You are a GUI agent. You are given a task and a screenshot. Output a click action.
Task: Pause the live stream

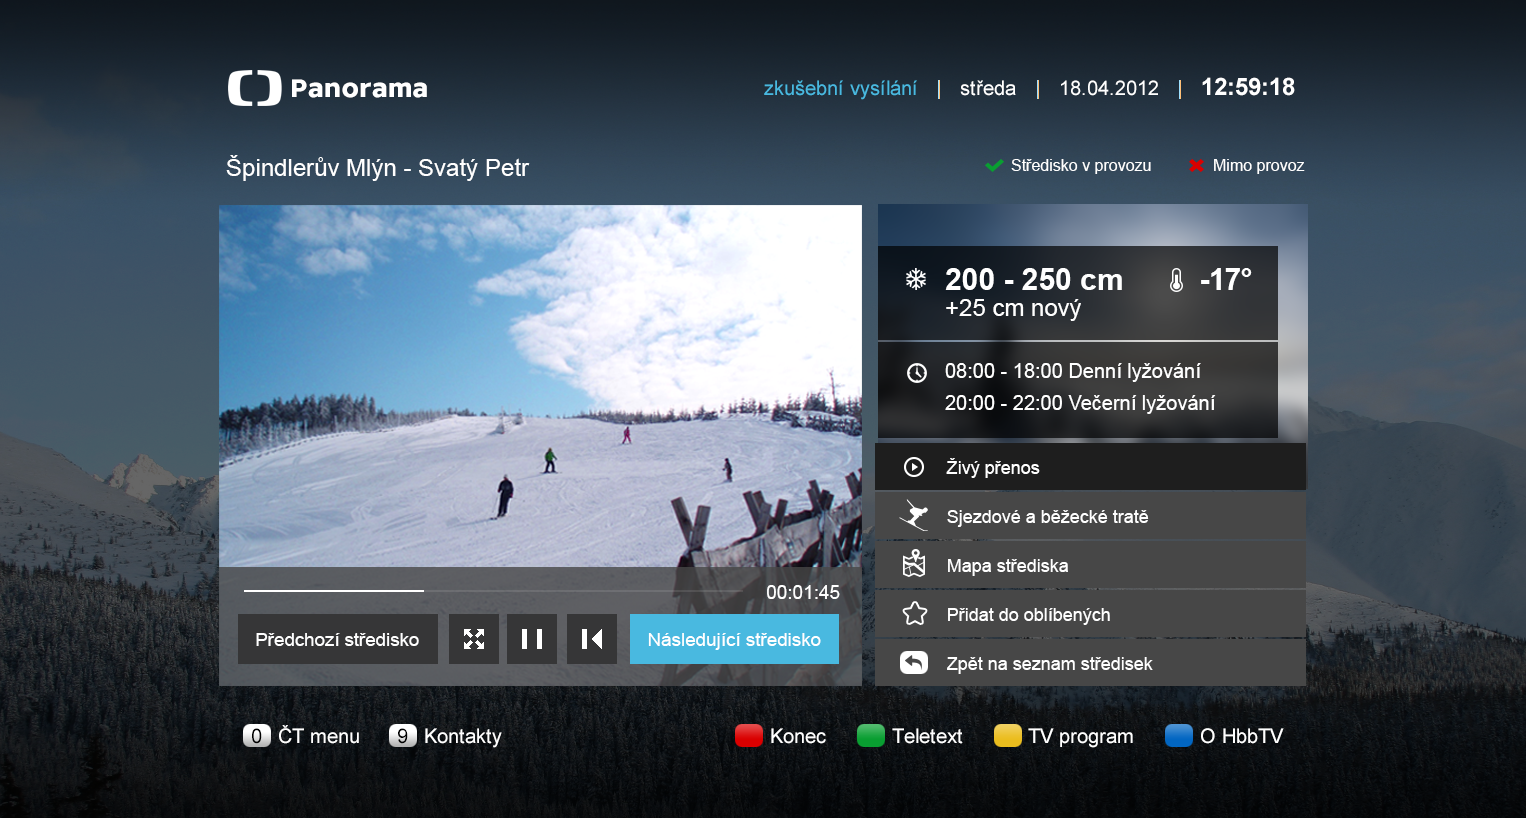pyautogui.click(x=532, y=638)
